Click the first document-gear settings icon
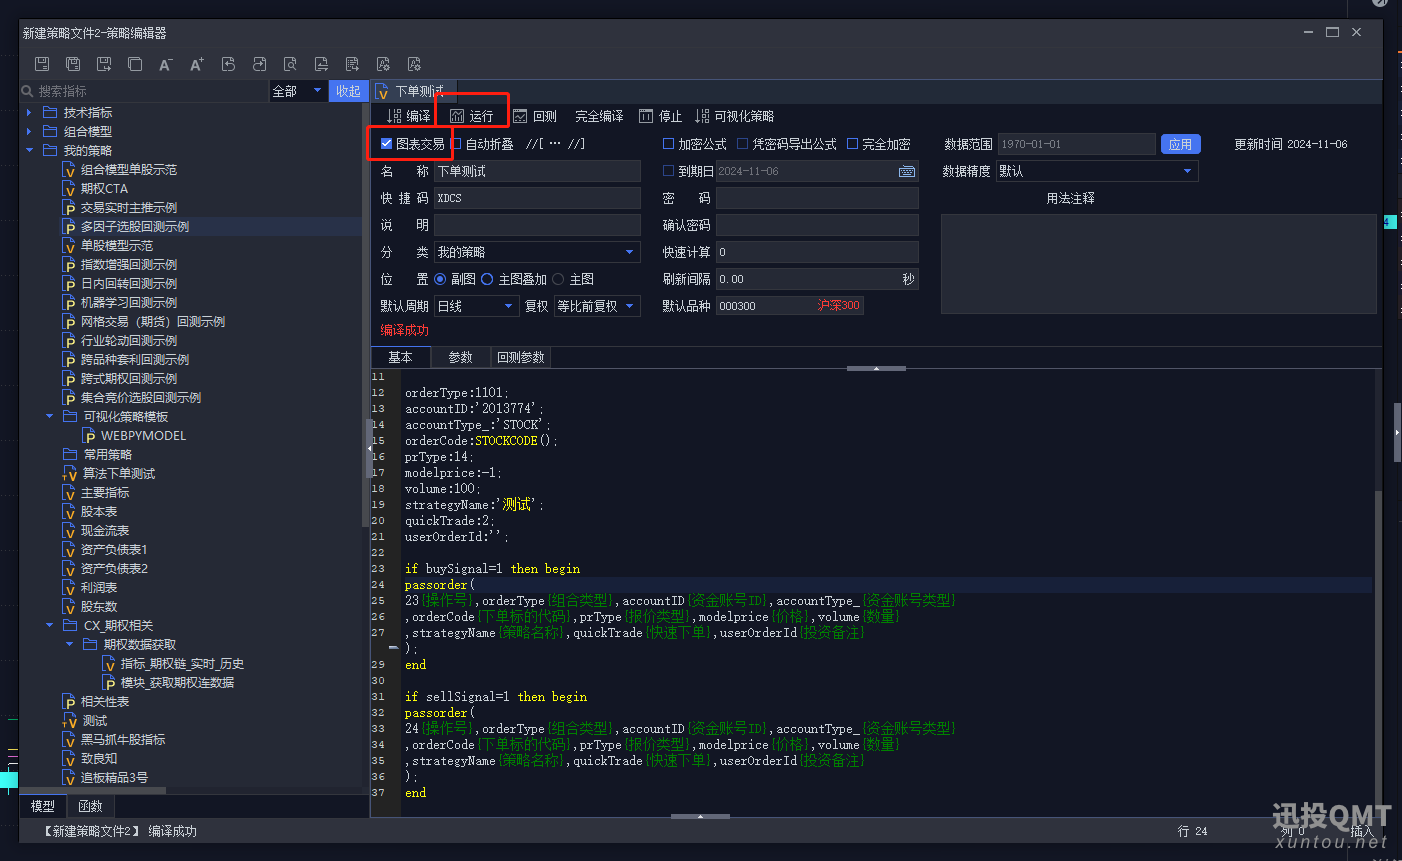 (x=383, y=64)
